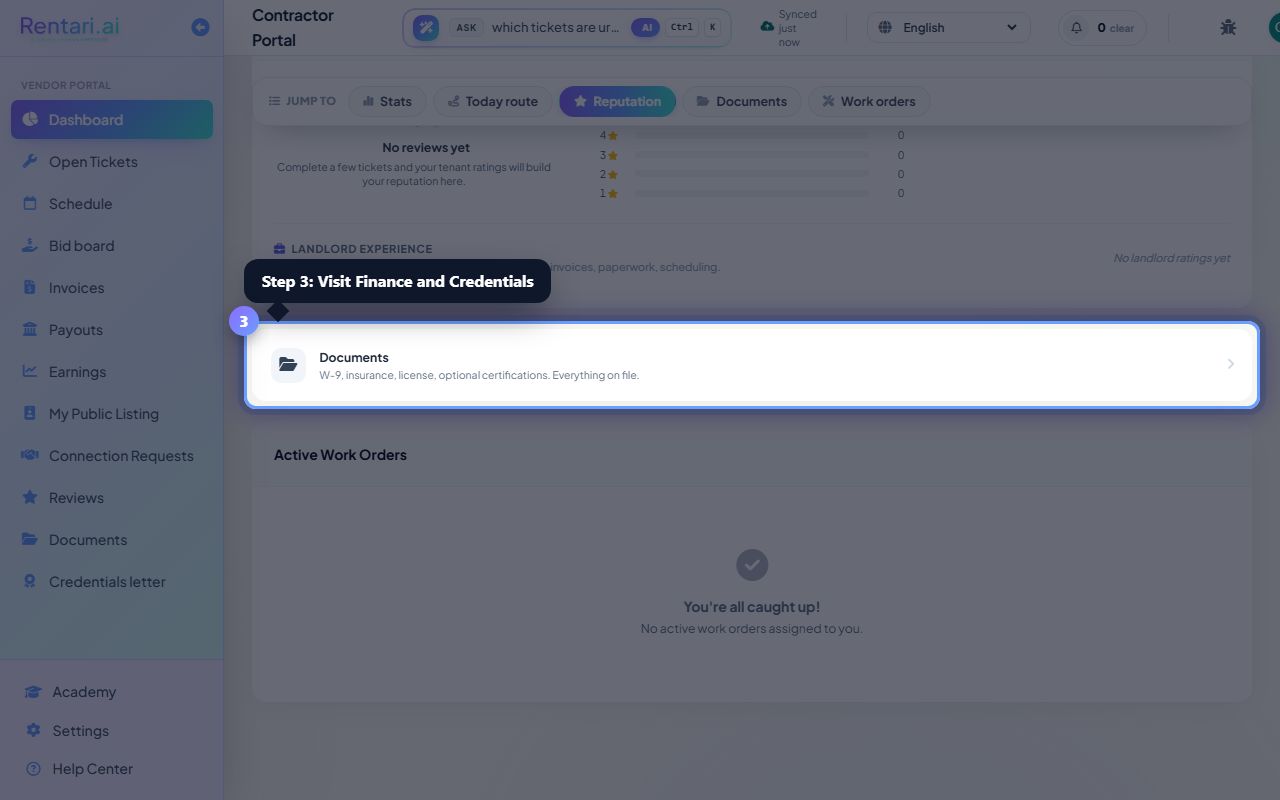
Task: Click the open folder icon on the Documents card
Action: point(288,365)
